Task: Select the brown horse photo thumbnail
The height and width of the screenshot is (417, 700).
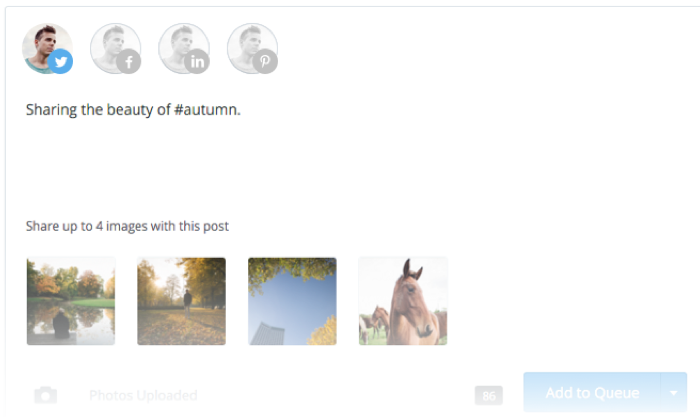Action: [x=403, y=301]
